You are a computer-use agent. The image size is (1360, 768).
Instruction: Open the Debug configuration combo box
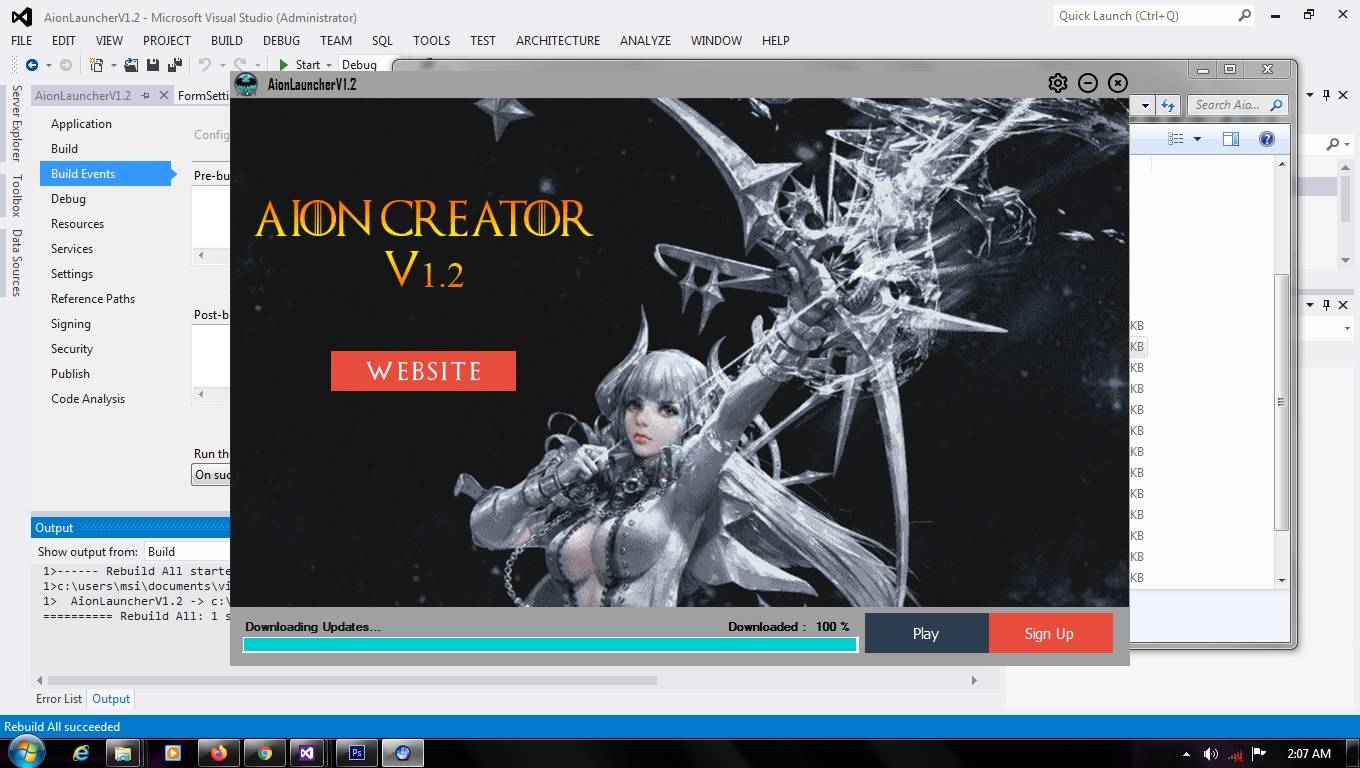[366, 65]
